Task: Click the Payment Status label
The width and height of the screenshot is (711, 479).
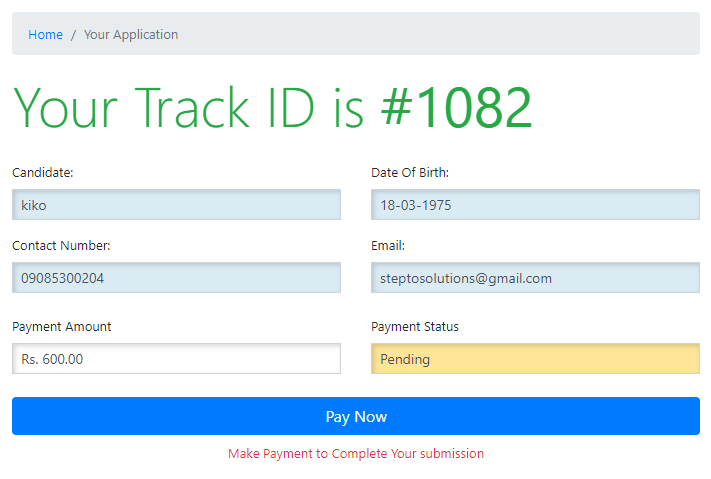Action: pyautogui.click(x=415, y=327)
